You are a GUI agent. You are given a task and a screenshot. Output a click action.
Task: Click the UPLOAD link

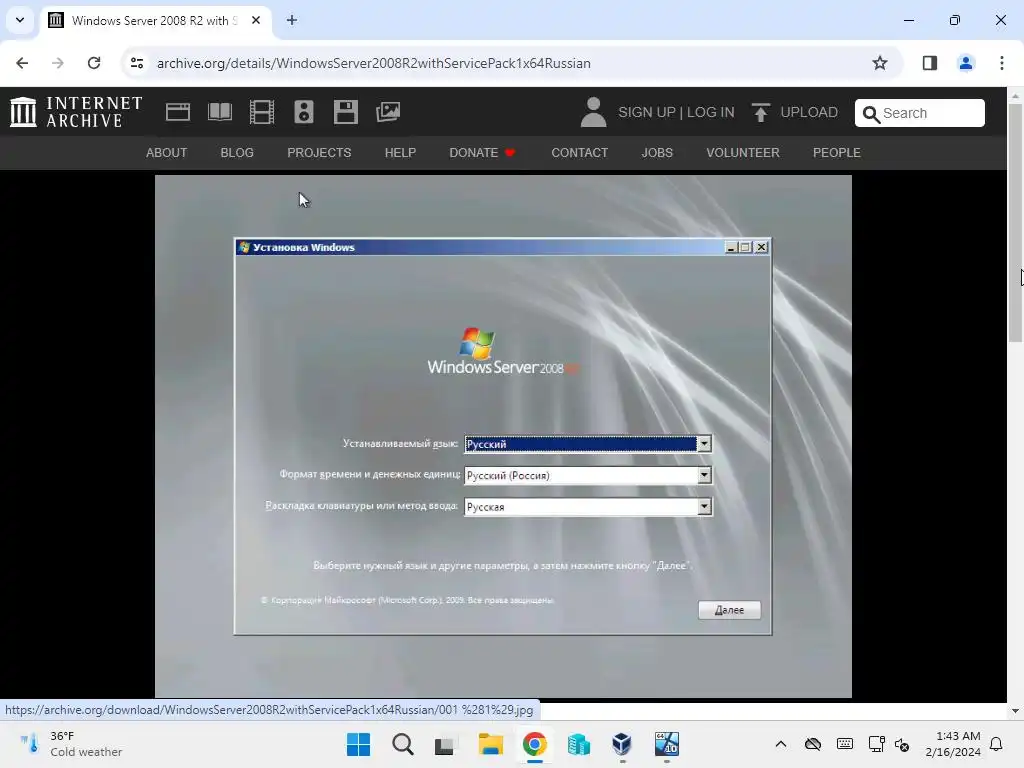tap(809, 112)
